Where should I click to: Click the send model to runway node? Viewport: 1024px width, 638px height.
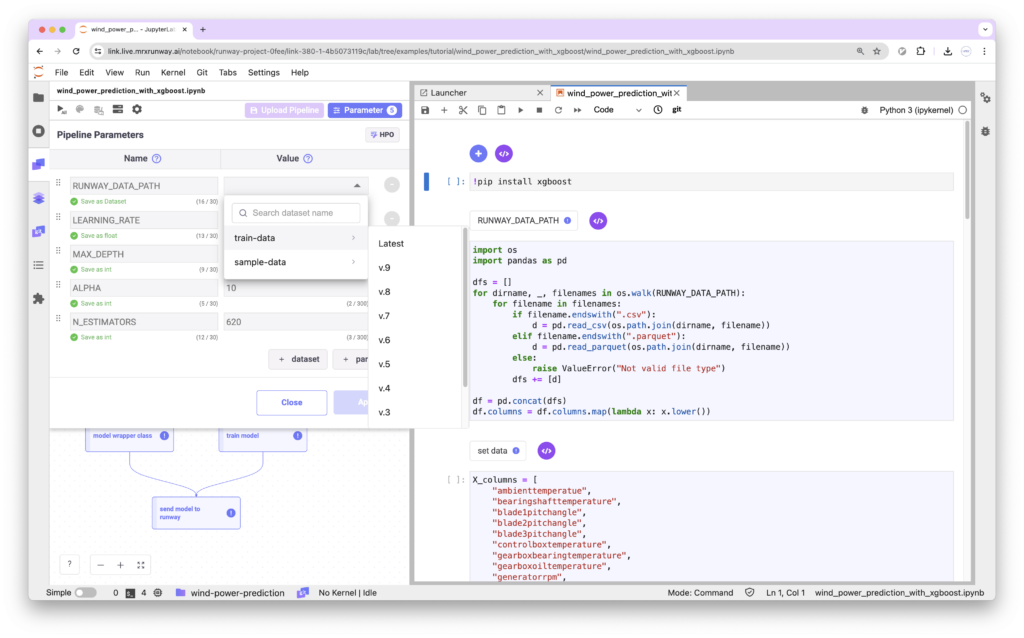tap(196, 513)
